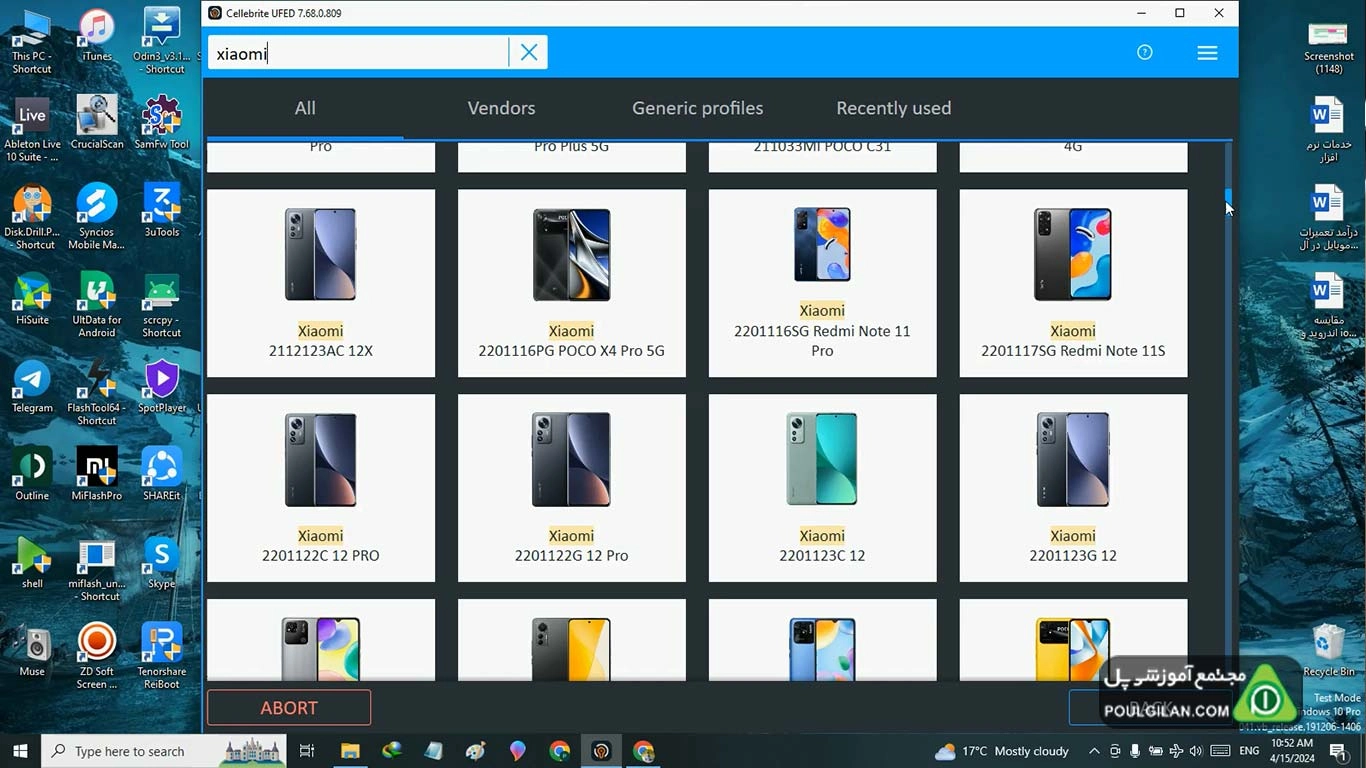1366x768 pixels.
Task: Clear the xiaomi search with the X icon
Action: (529, 53)
